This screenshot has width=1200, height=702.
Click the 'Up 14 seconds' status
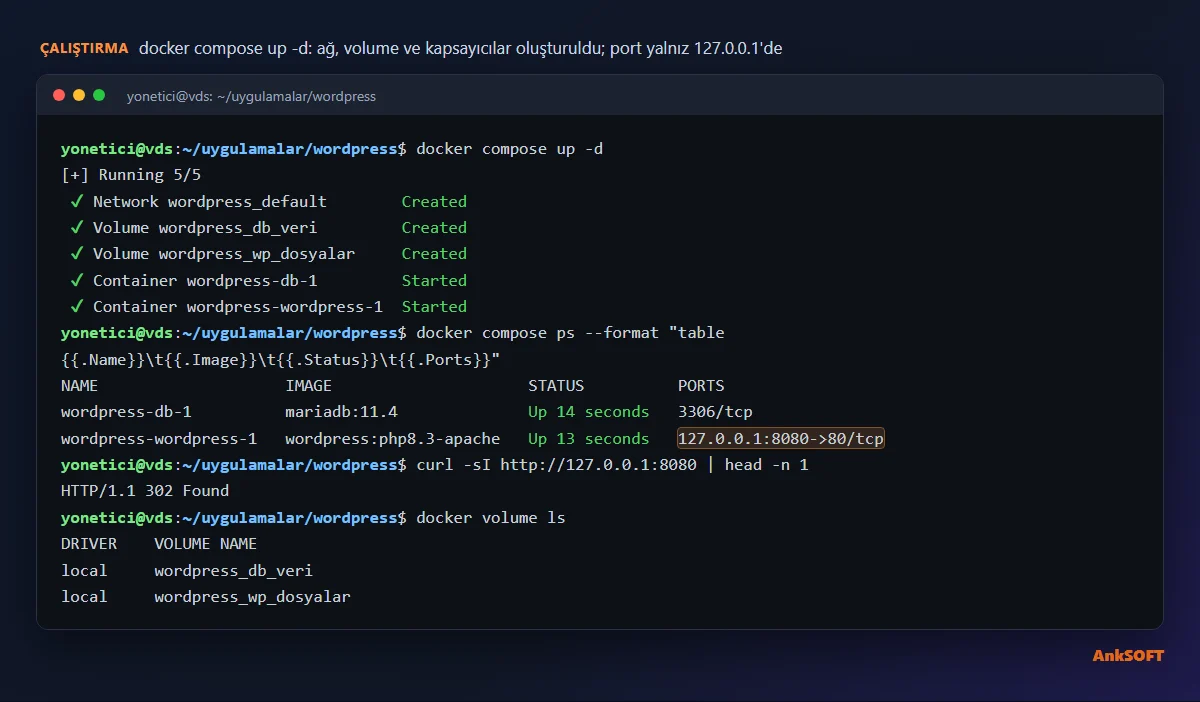coord(589,412)
